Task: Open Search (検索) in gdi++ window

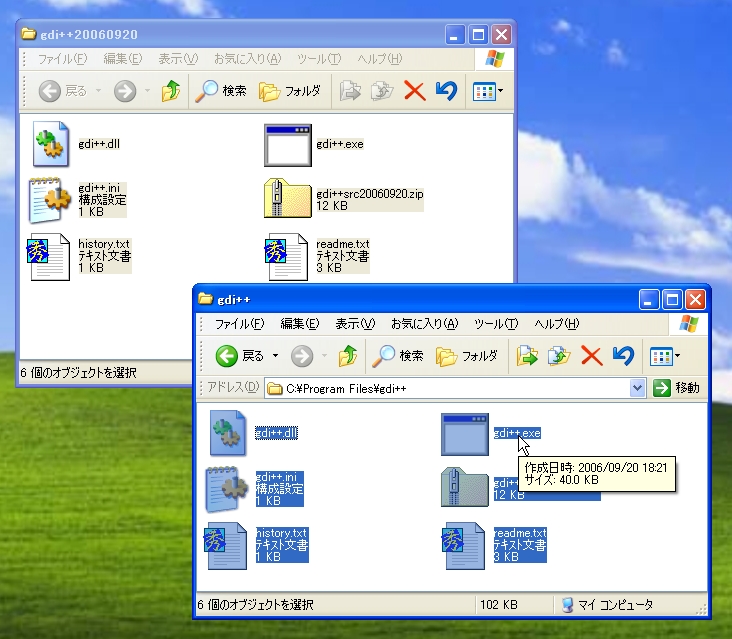Action: click(x=398, y=356)
